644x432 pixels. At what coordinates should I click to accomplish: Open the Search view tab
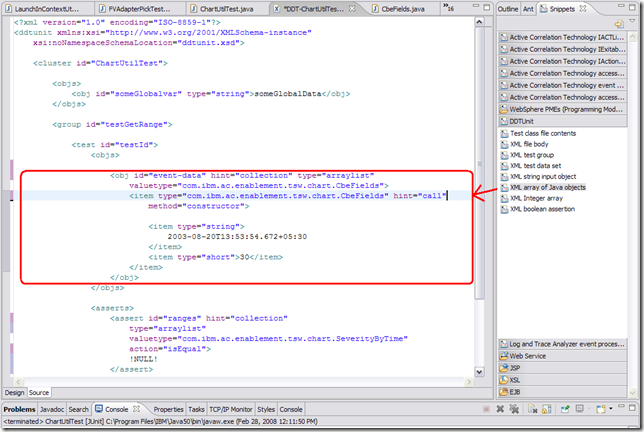78,409
